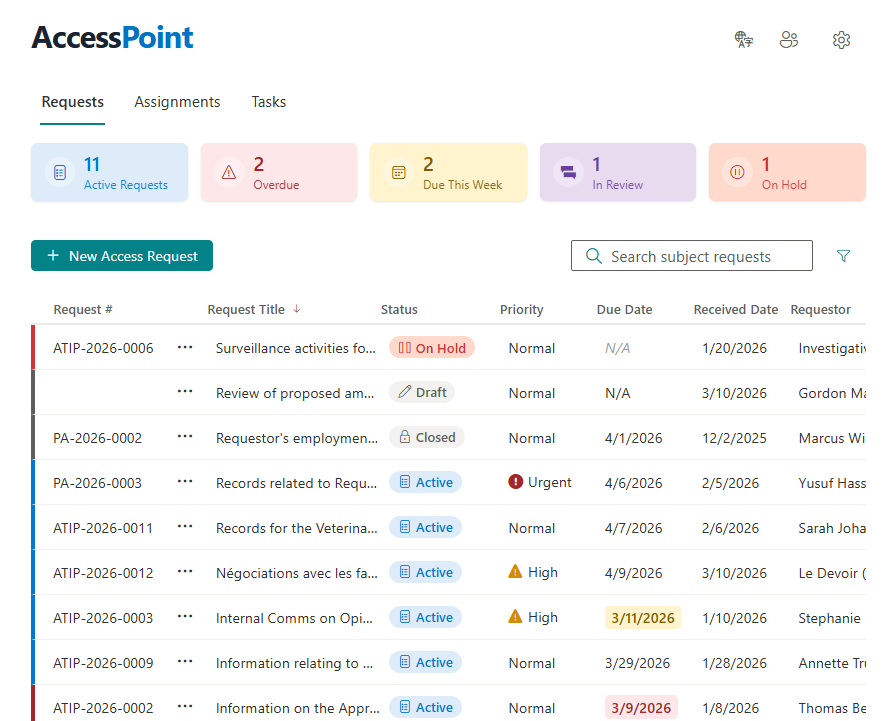Open actions menu for PA-2026-0003

click(185, 482)
